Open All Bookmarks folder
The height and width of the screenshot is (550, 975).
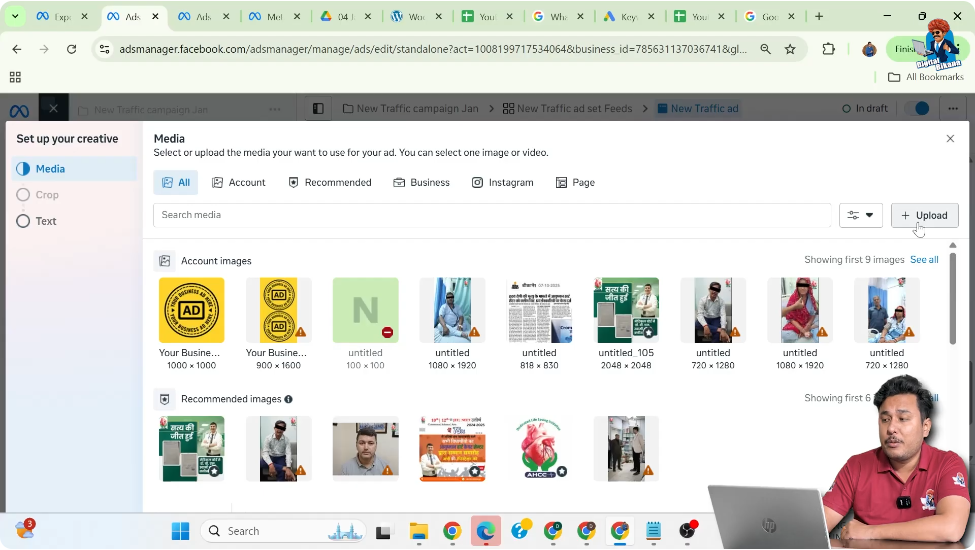pyautogui.click(x=926, y=77)
